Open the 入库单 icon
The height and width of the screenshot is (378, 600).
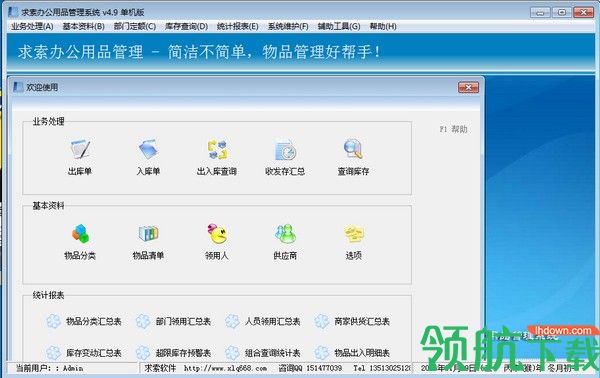[x=148, y=149]
